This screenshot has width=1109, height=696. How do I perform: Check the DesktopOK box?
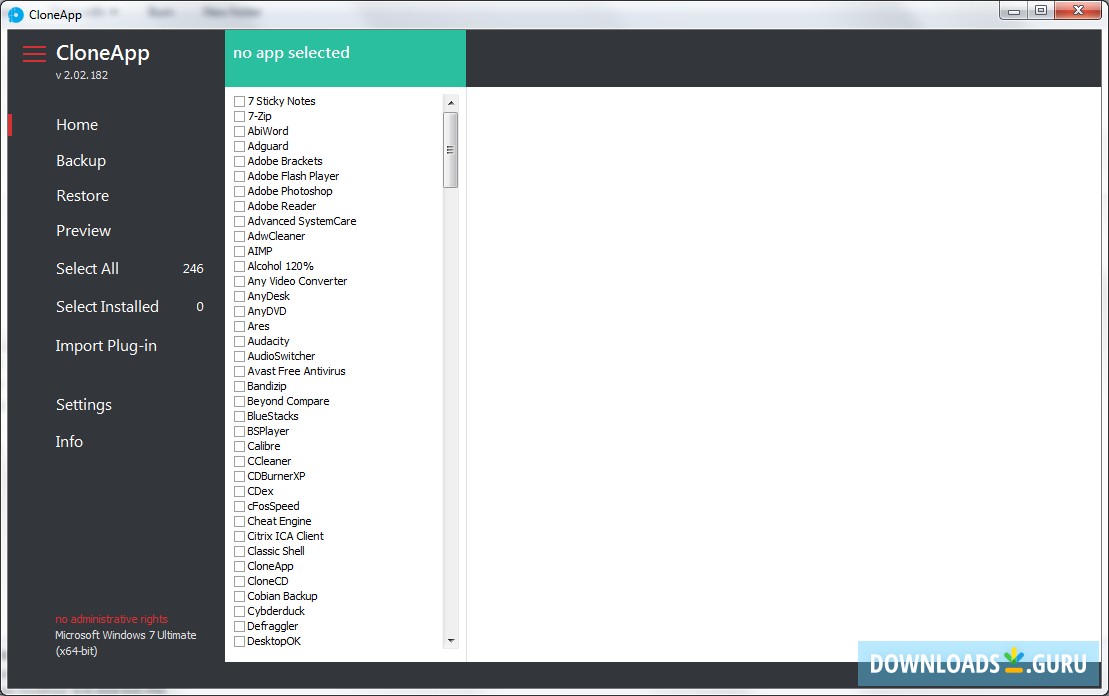click(x=239, y=642)
